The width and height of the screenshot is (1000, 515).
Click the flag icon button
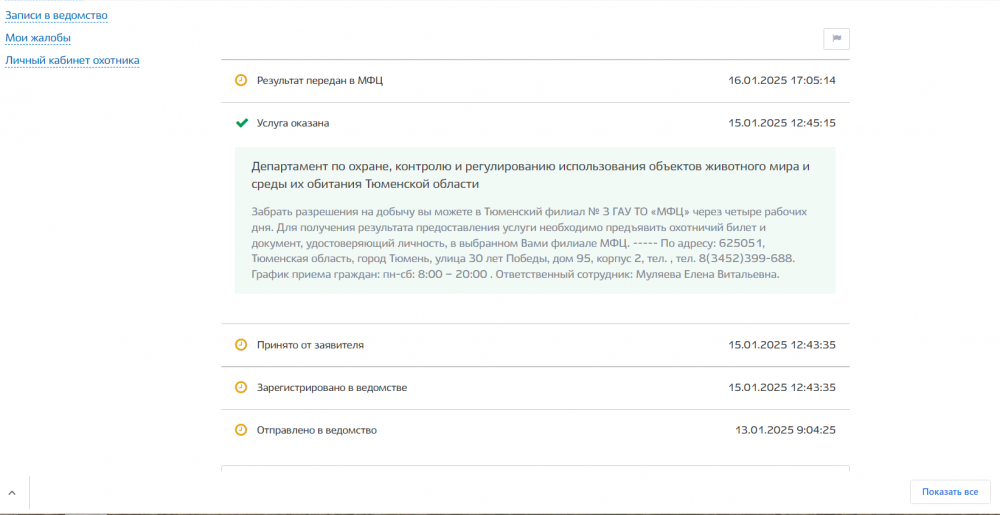(836, 39)
